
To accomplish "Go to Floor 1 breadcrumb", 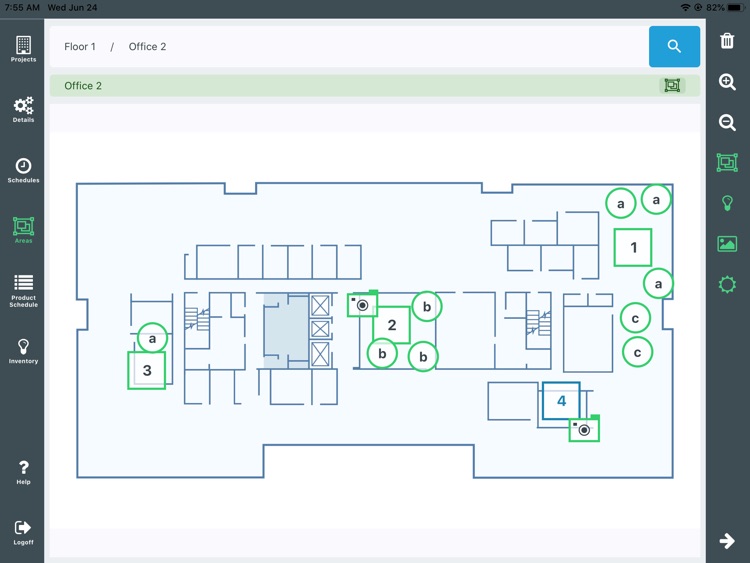I will click(80, 46).
